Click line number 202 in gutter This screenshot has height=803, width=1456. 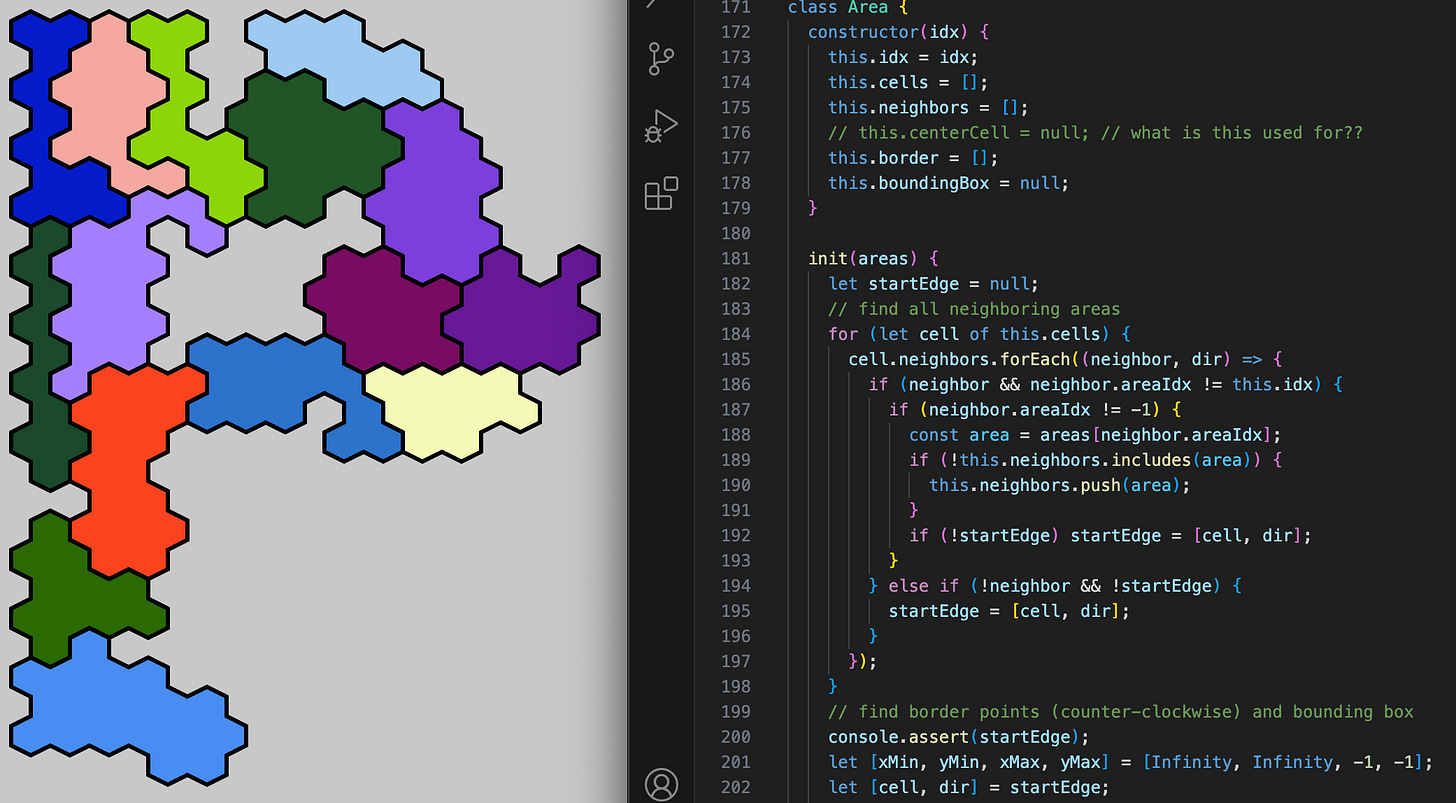[735, 786]
